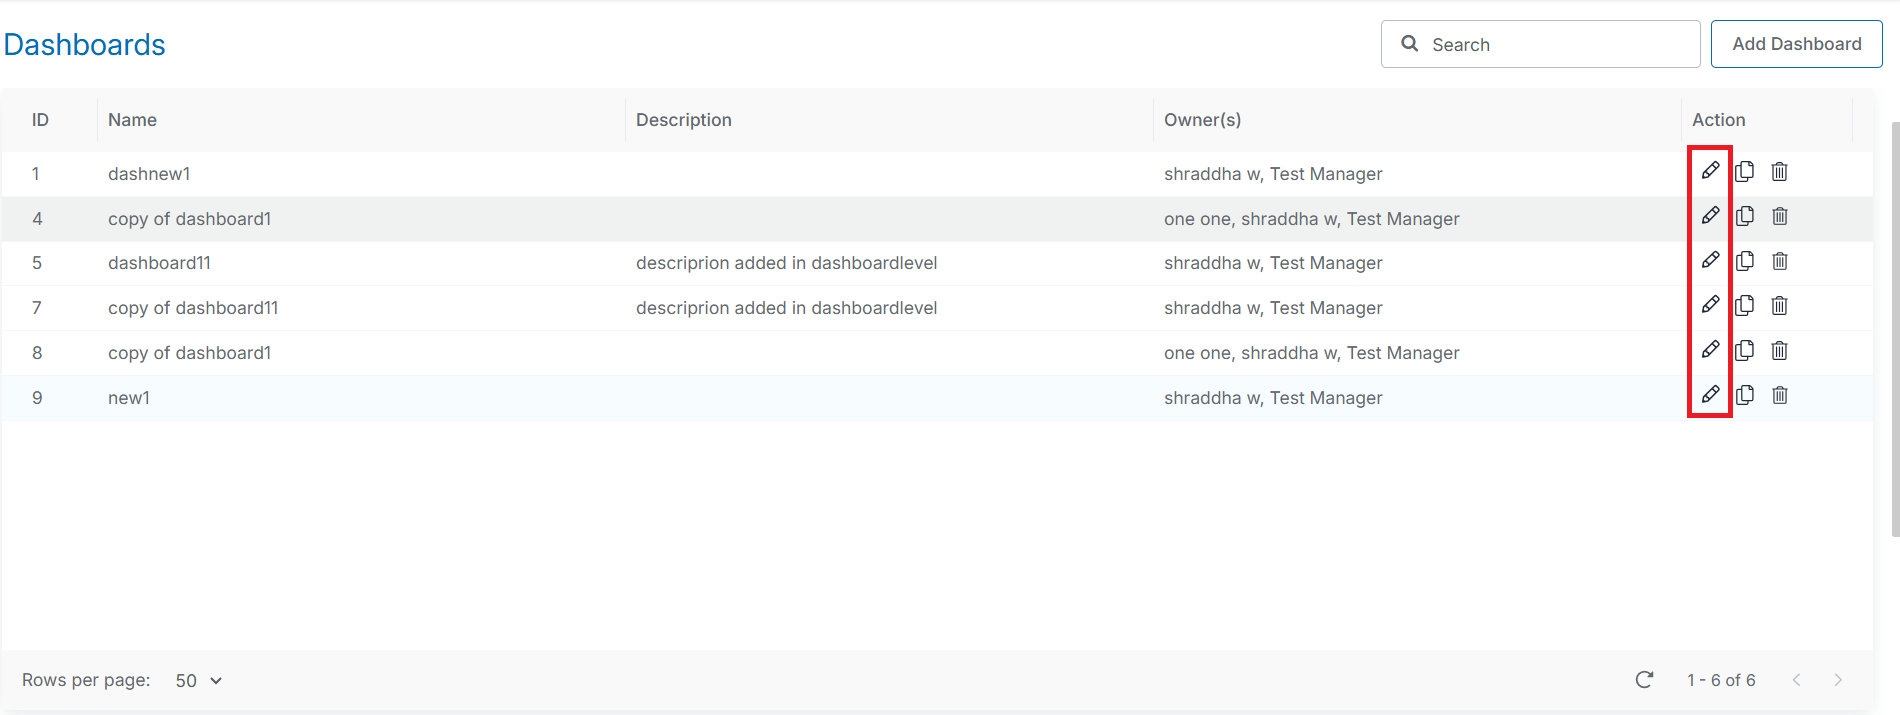Sort by the Name column header
The image size is (1900, 715).
tap(132, 120)
